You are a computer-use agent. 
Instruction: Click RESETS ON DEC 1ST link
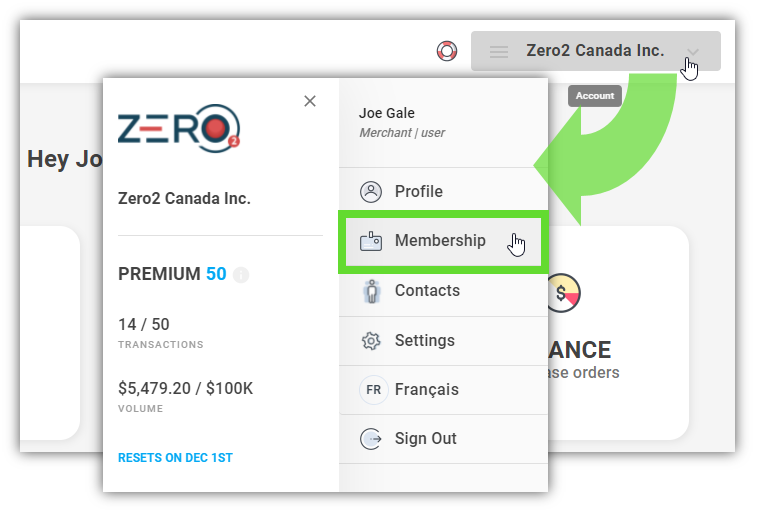click(175, 458)
